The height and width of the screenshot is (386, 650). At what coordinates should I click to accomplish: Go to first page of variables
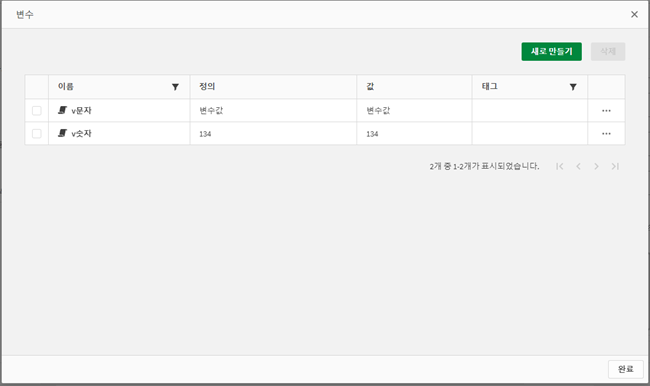[560, 166]
